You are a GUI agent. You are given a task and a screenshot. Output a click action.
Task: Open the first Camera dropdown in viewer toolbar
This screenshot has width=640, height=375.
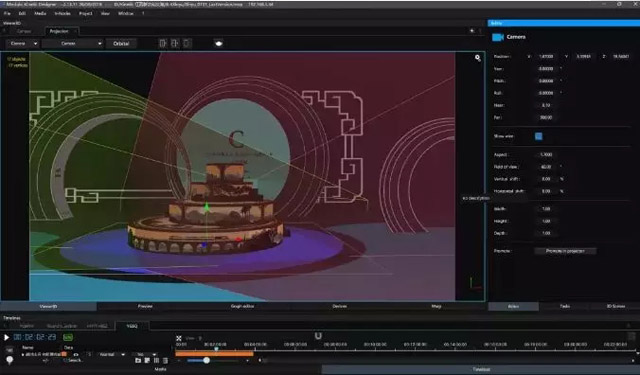pos(22,43)
